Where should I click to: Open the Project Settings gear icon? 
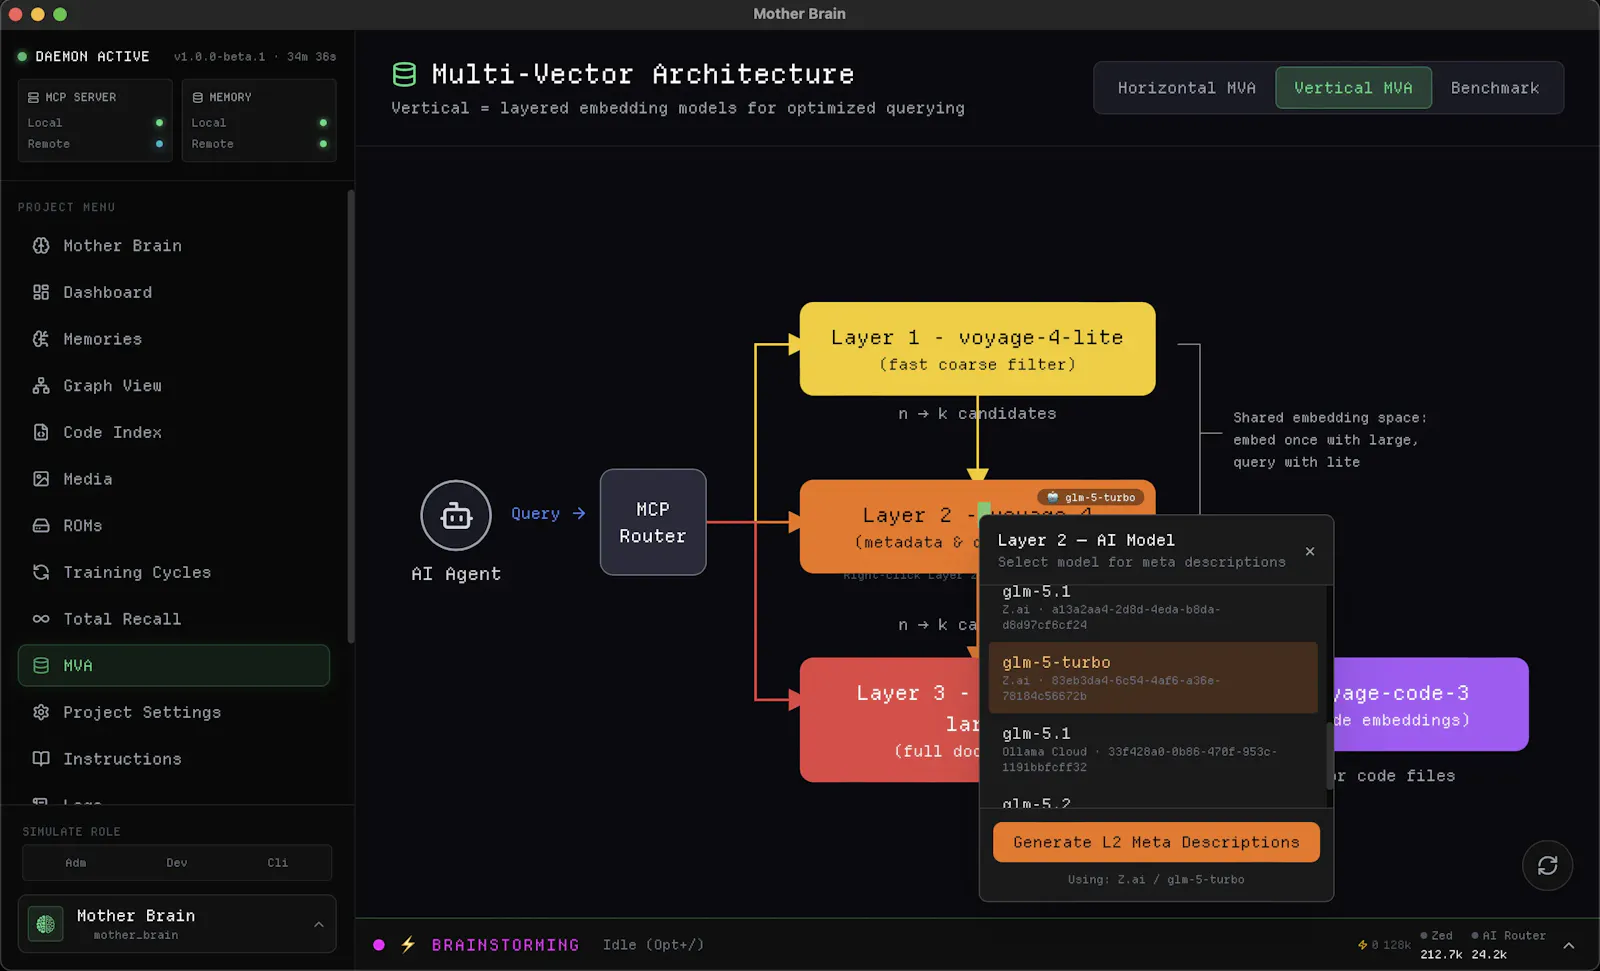(41, 712)
